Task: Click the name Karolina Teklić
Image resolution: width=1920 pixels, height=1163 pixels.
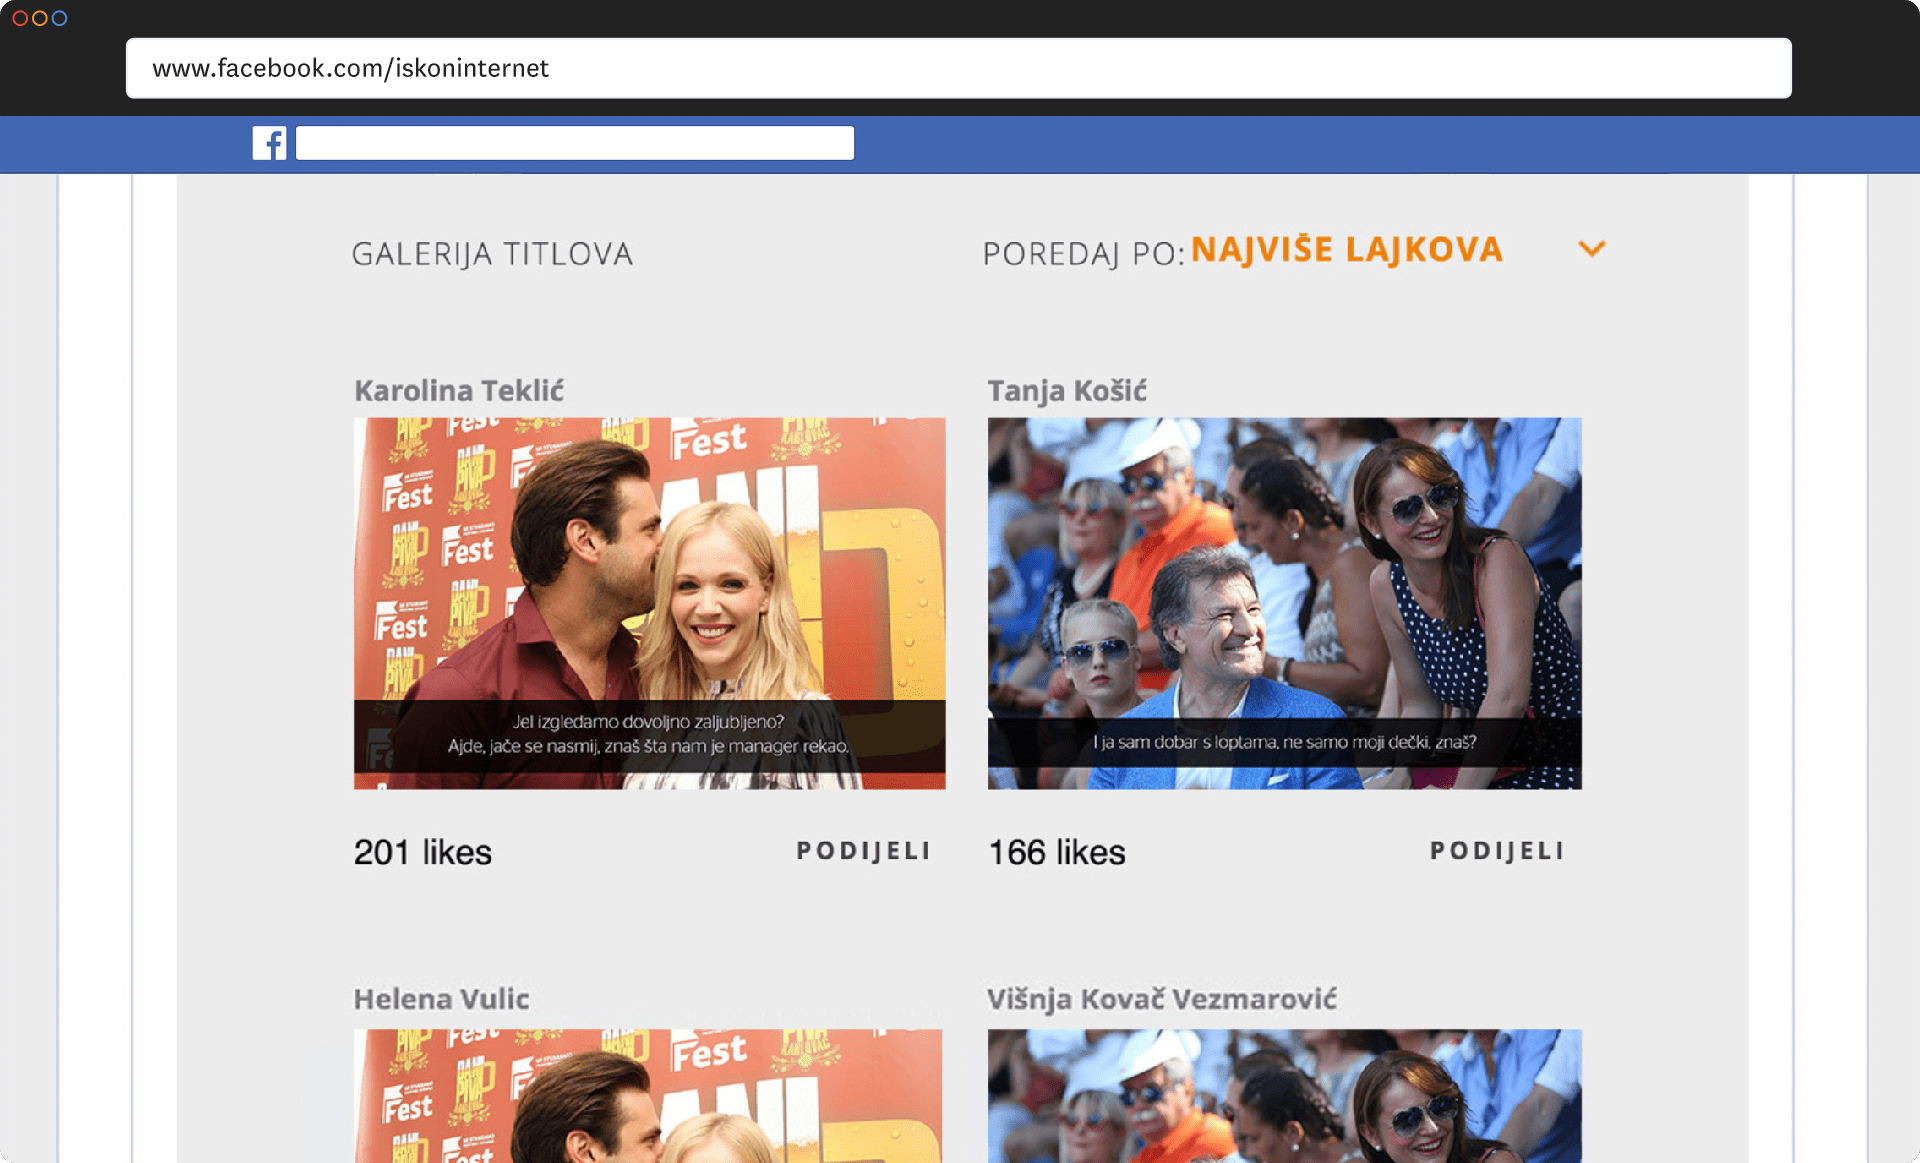Action: click(x=459, y=391)
